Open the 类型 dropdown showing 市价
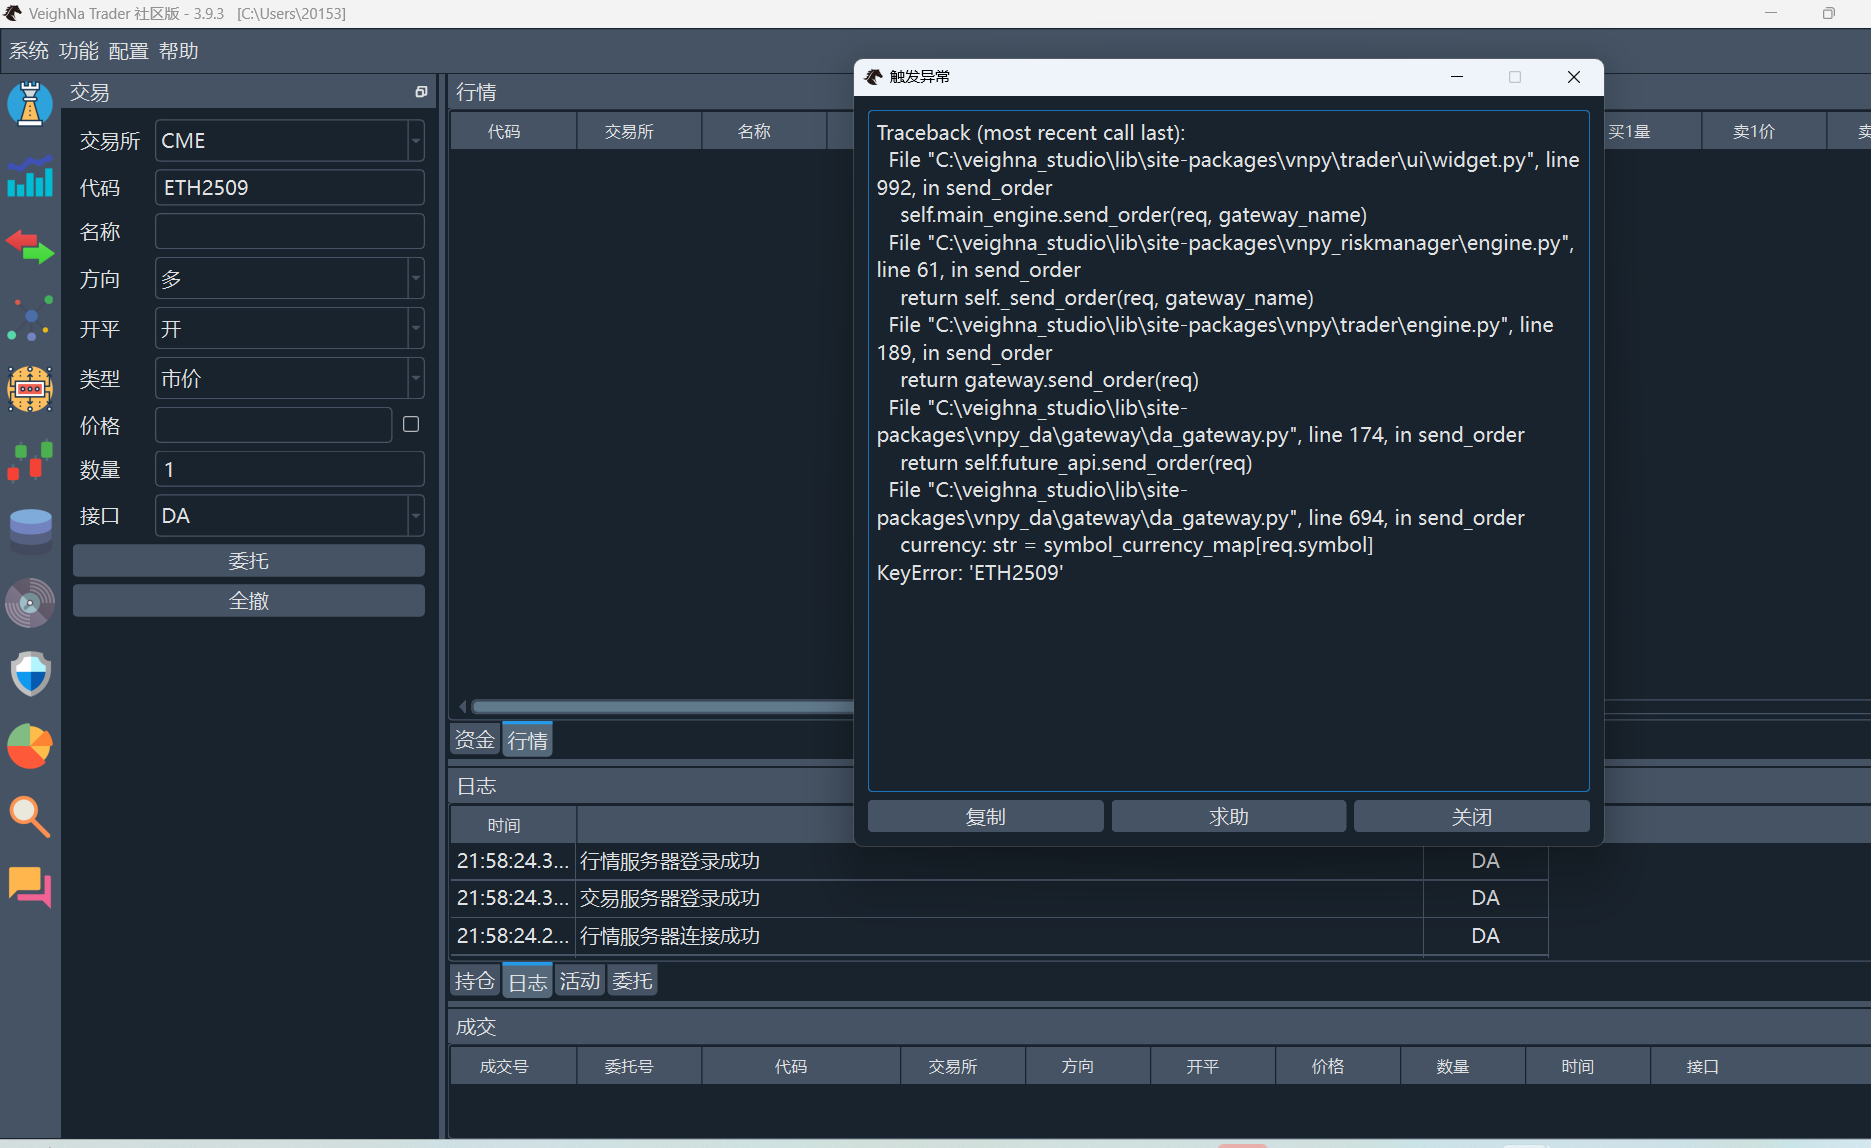This screenshot has width=1871, height=1148. pyautogui.click(x=415, y=379)
